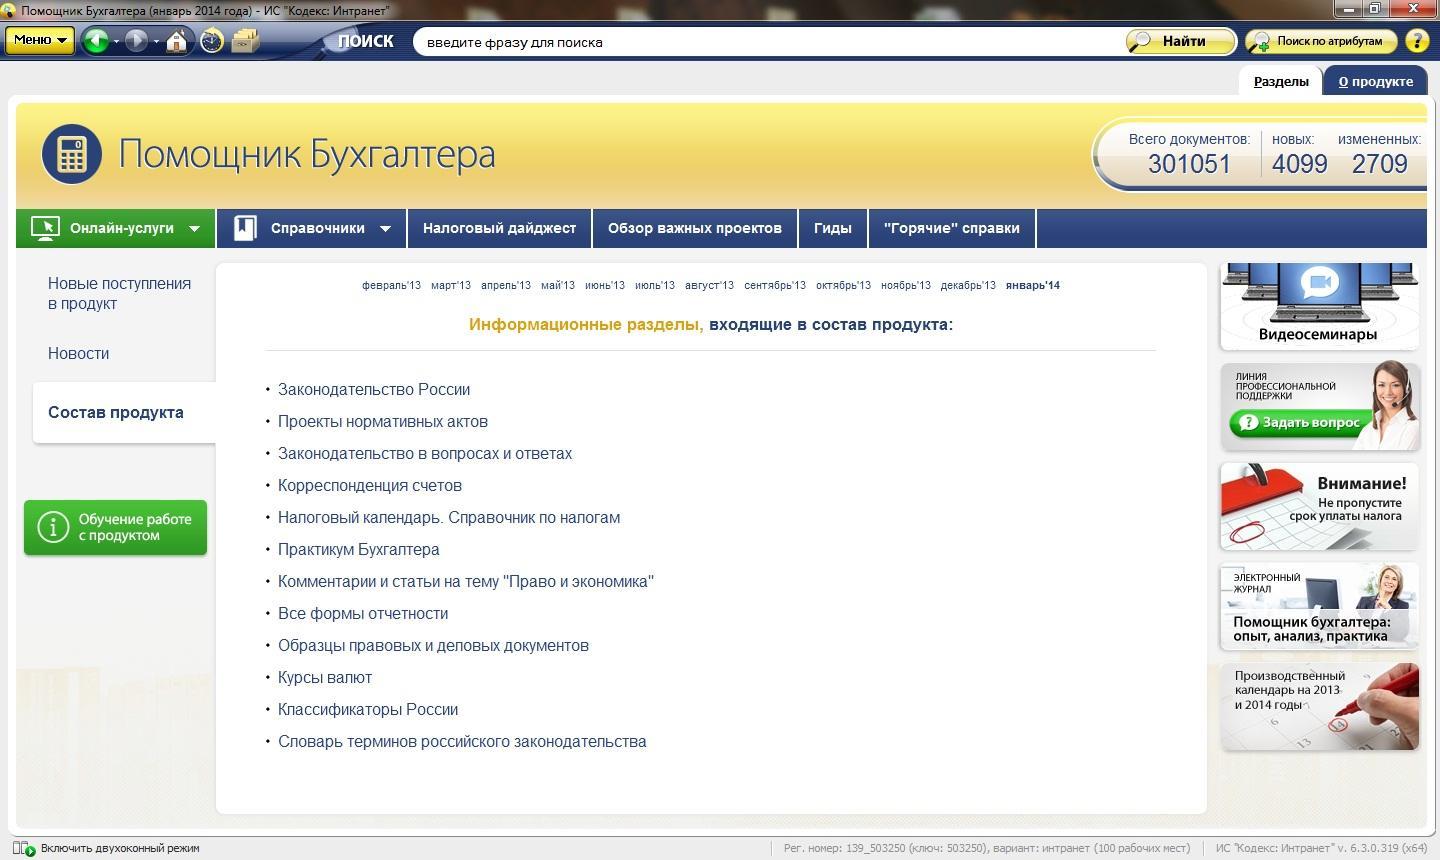This screenshot has height=860, width=1440.
Task: Select the август'13 month link
Action: (x=709, y=285)
